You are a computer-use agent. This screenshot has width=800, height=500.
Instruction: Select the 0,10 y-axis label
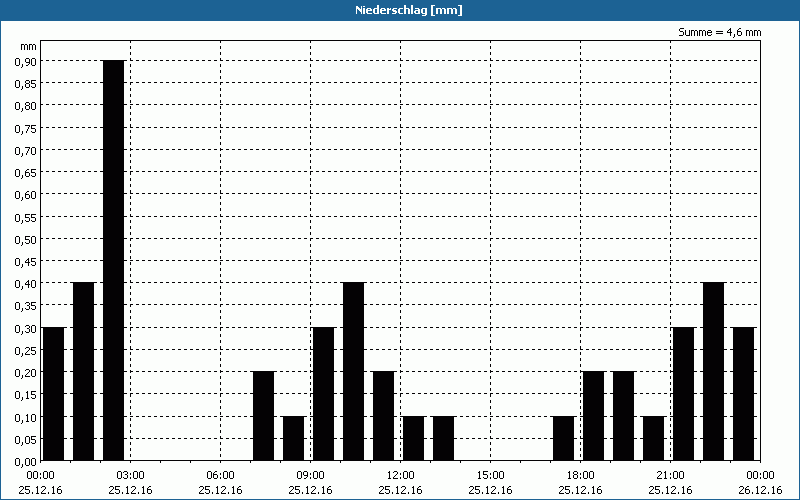click(26, 417)
